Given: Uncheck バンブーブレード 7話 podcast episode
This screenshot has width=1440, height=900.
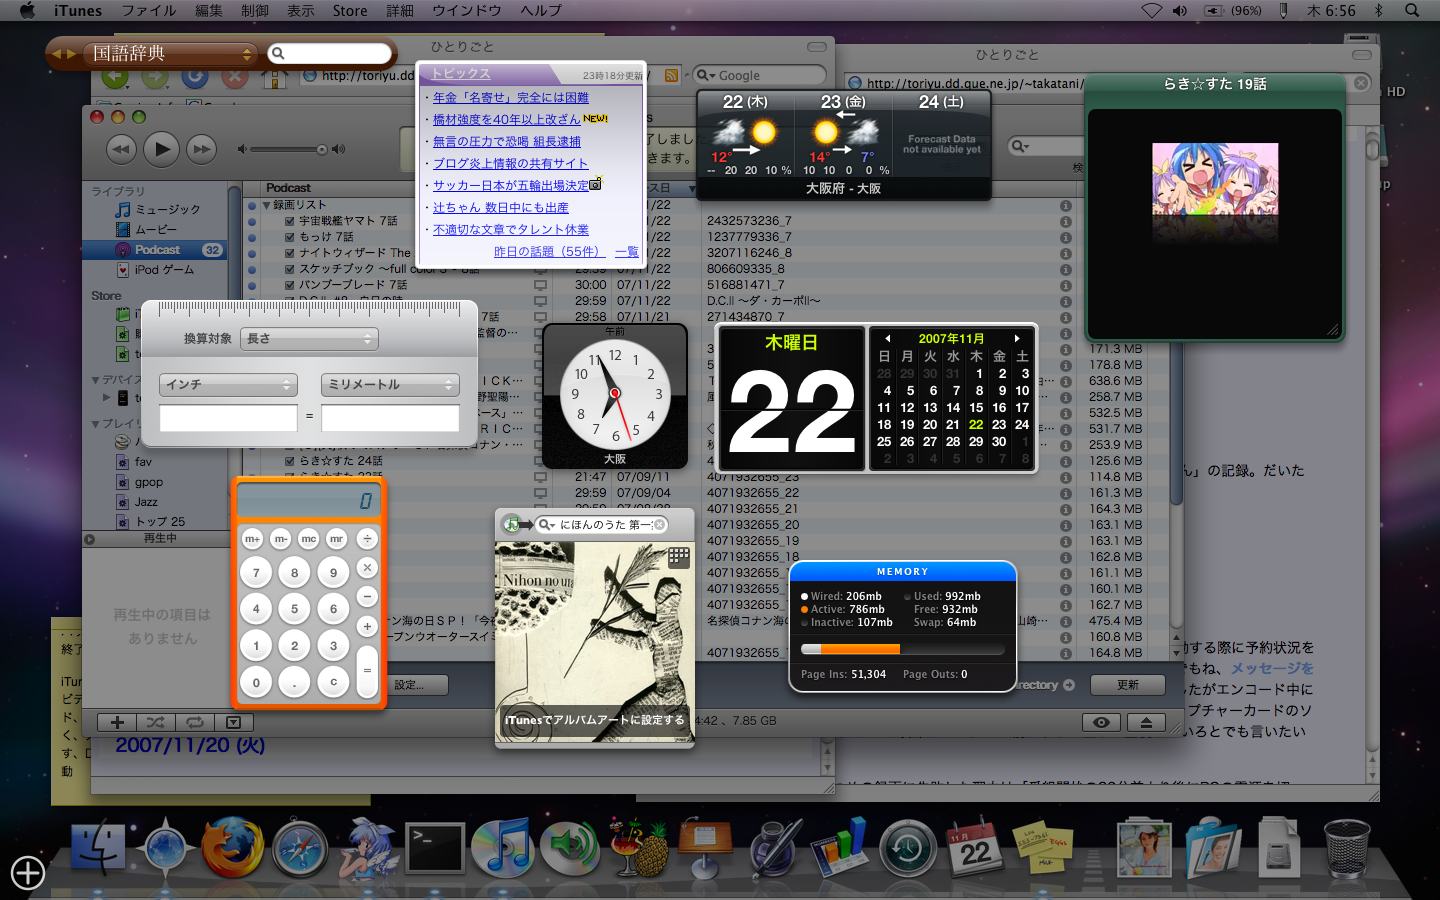Looking at the screenshot, I should point(289,285).
